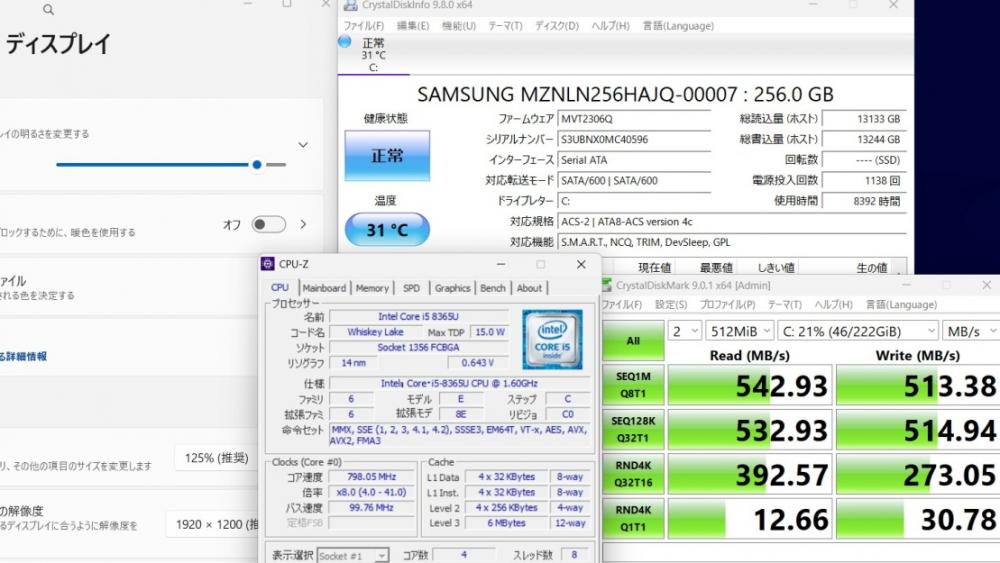Click the 8392 時間 power-on hours value
Image resolution: width=1000 pixels, height=563 pixels.
click(x=864, y=201)
